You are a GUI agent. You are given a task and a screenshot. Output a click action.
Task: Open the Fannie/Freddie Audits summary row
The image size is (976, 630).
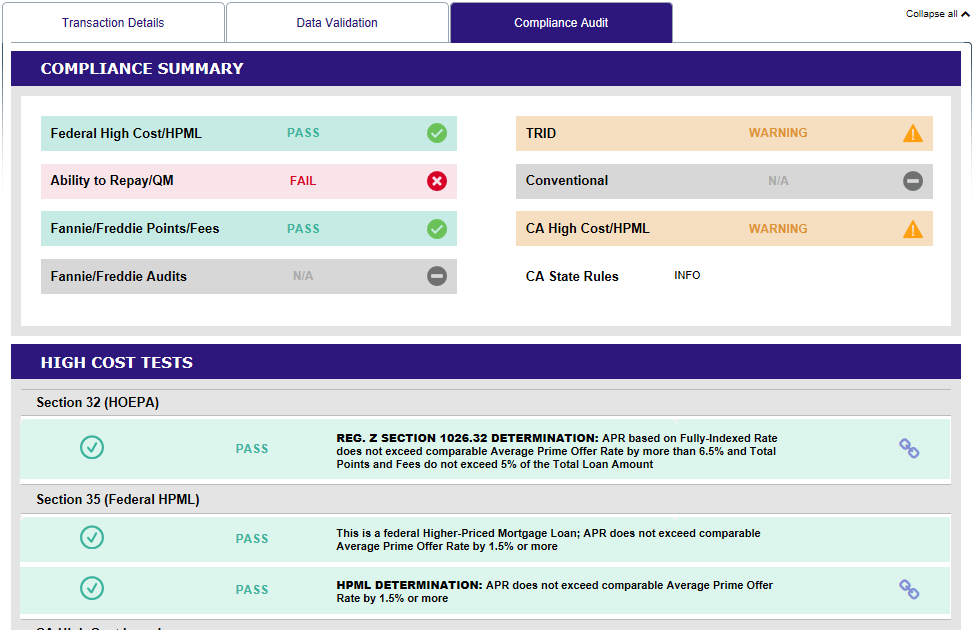tap(249, 276)
